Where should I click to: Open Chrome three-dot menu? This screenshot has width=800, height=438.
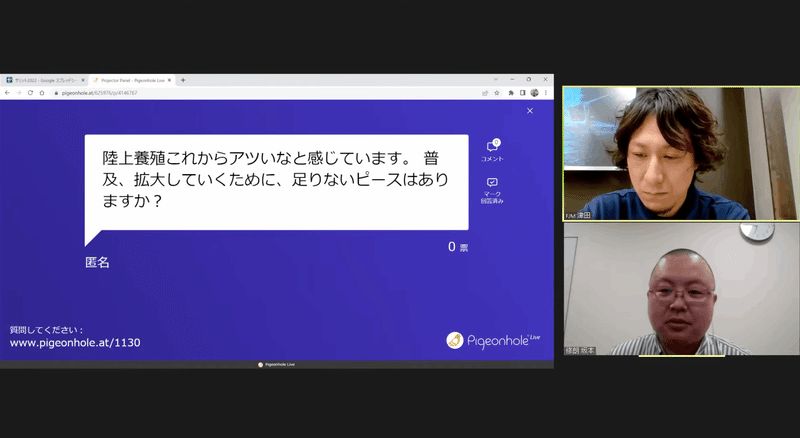tap(545, 93)
